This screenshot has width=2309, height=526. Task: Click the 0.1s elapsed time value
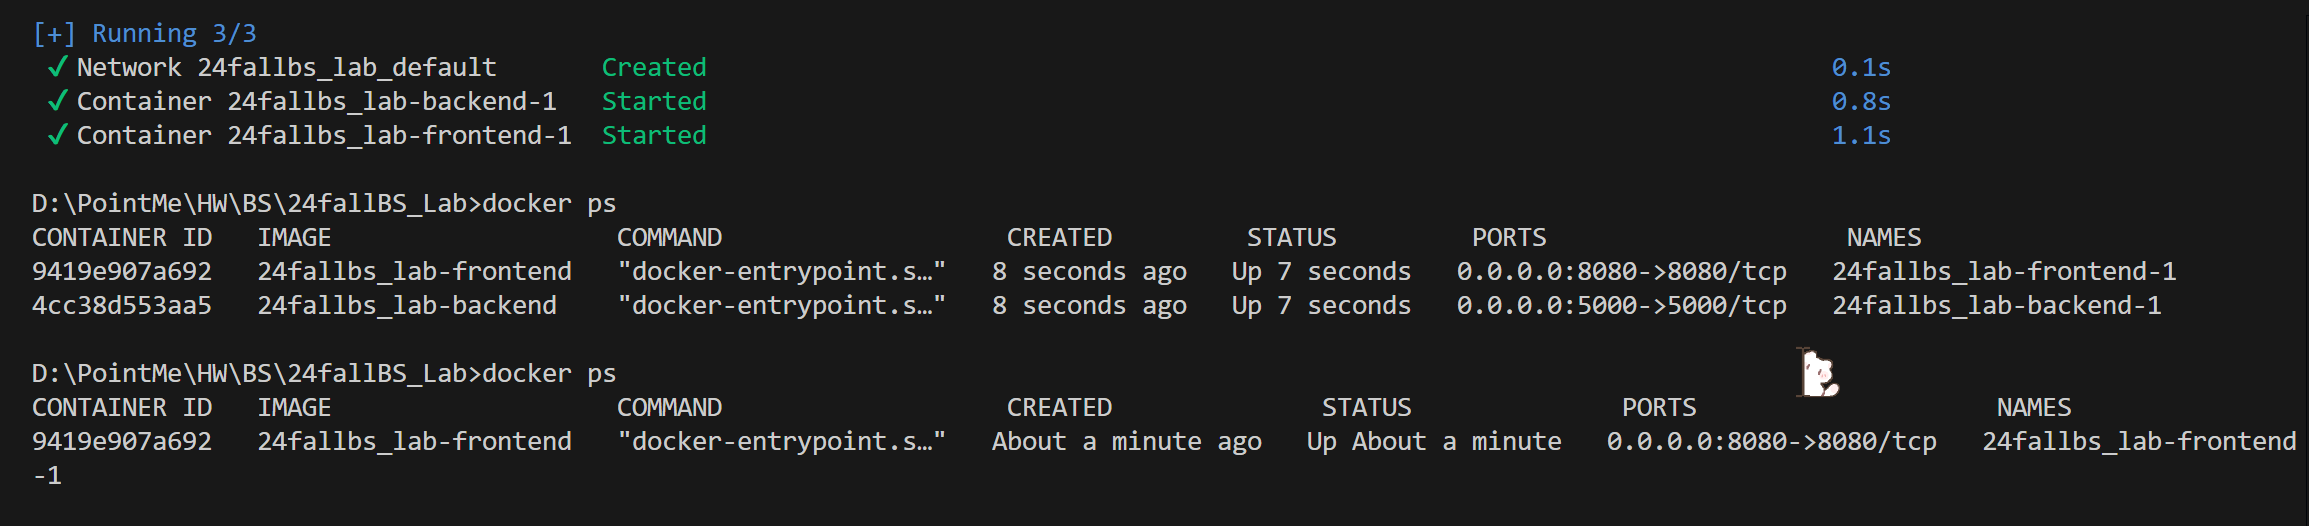click(1860, 67)
